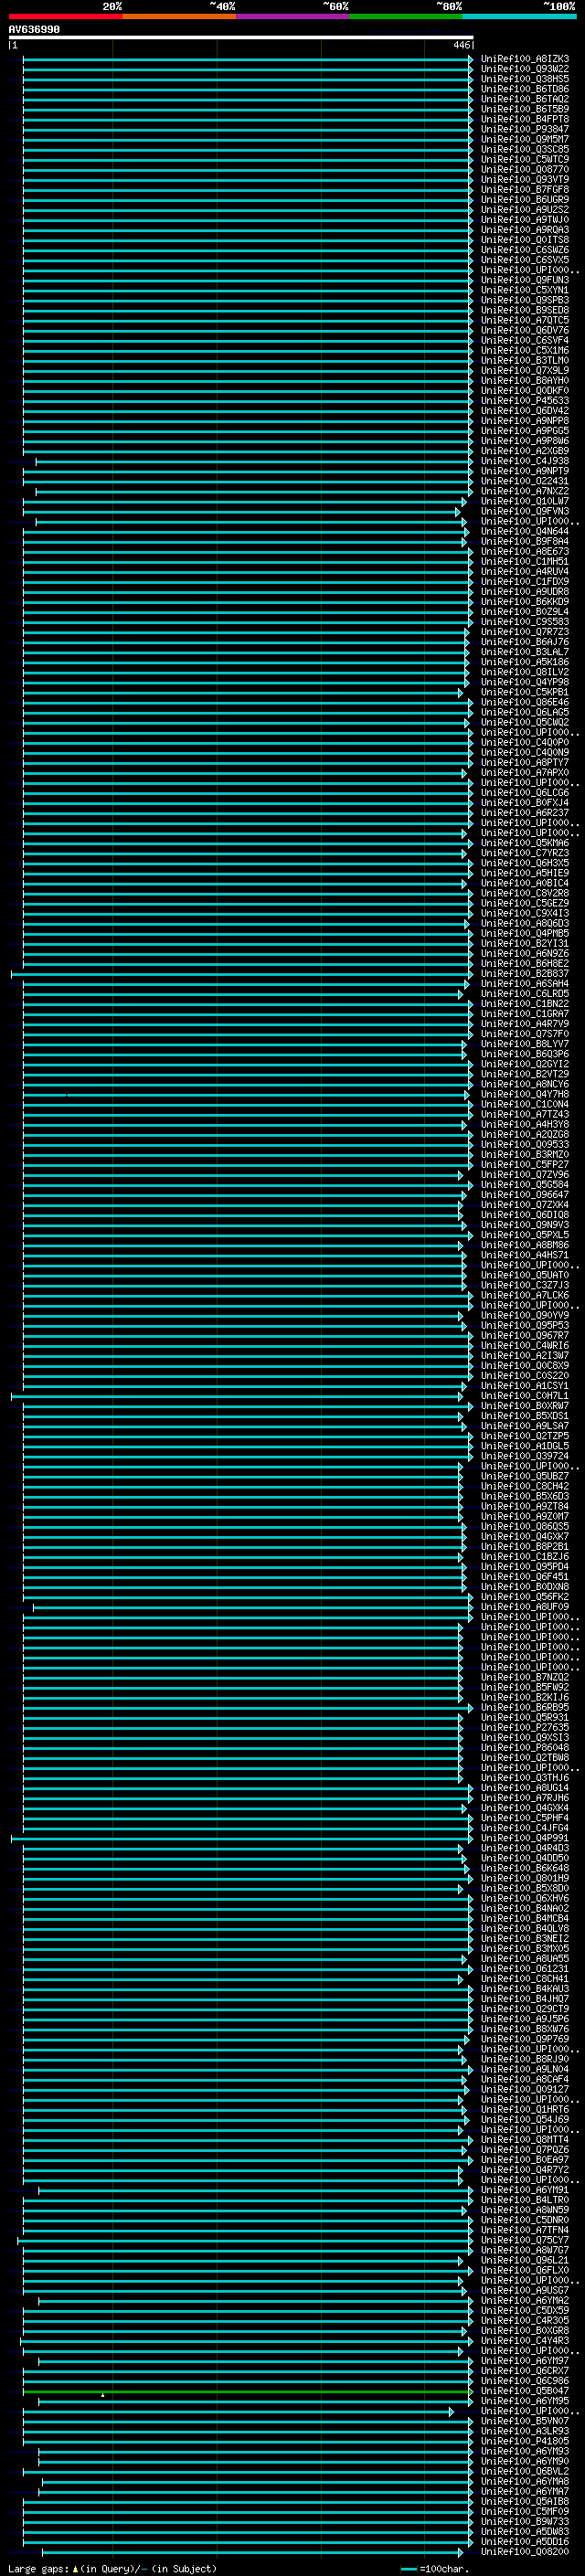The height and width of the screenshot is (2576, 585).
Task: Select the UniRef100_Q5AI88 label
Action: coord(524,2501)
